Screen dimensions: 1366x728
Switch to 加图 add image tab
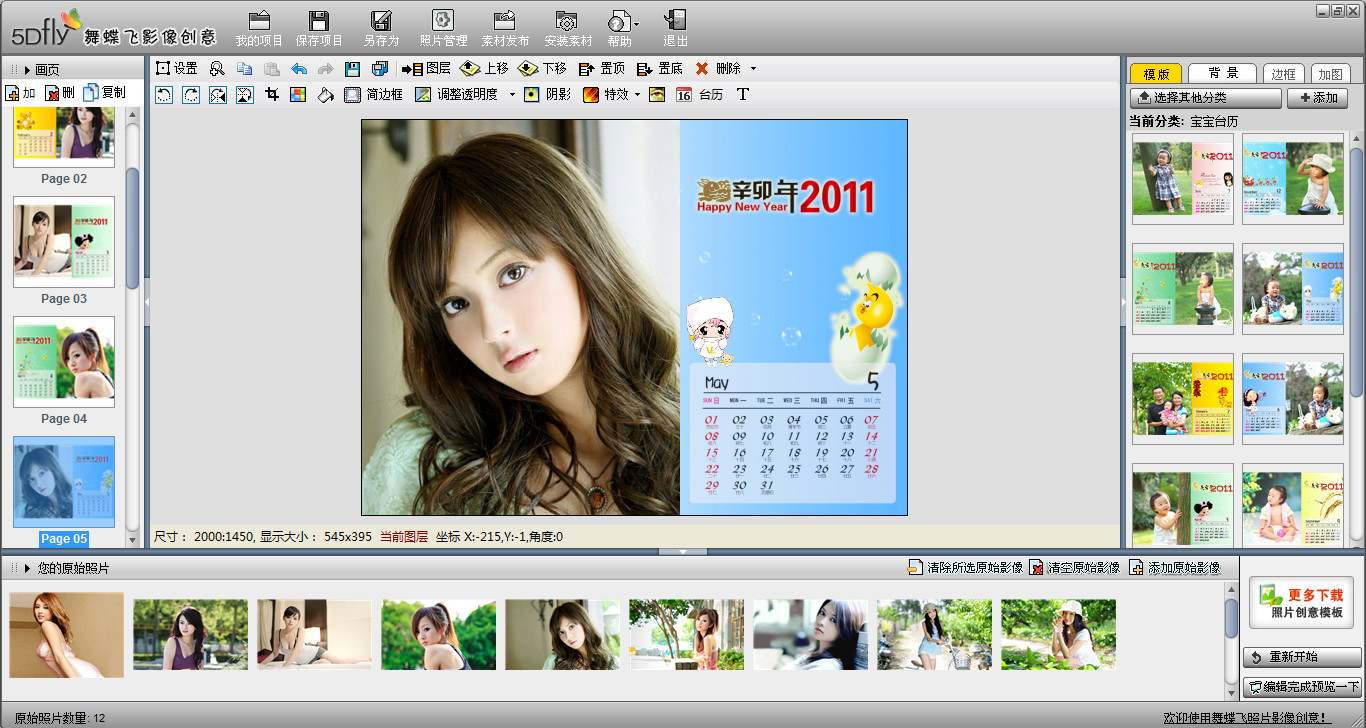(x=1330, y=73)
